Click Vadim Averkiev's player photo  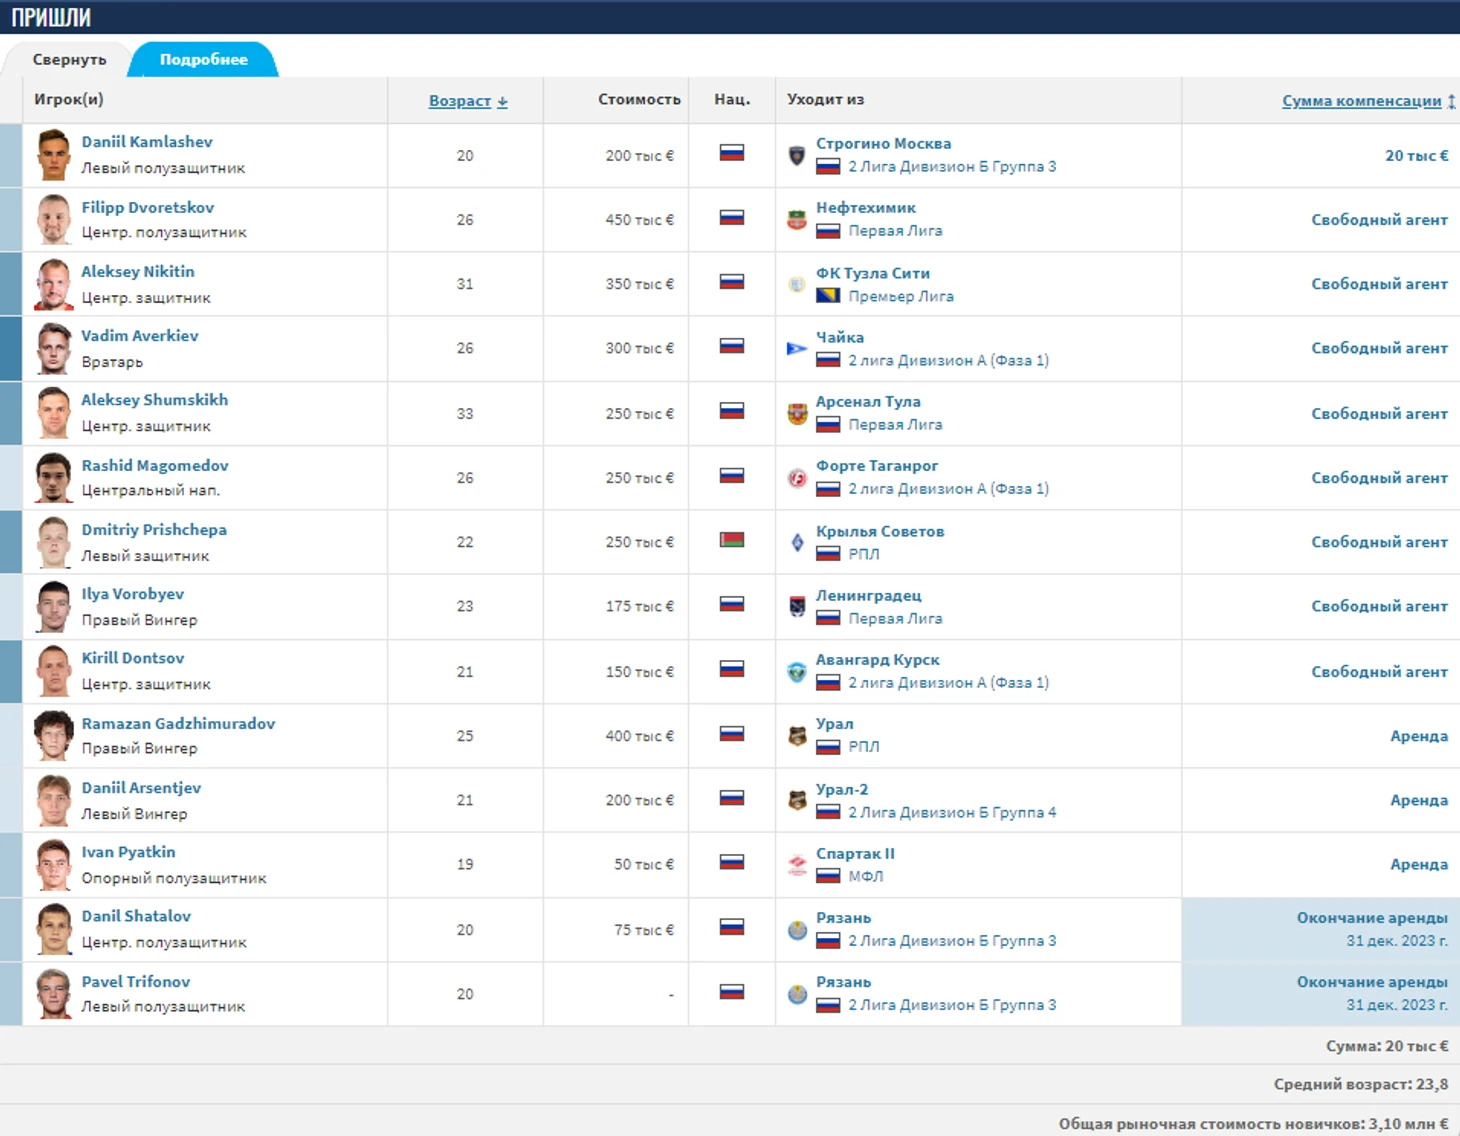point(54,349)
